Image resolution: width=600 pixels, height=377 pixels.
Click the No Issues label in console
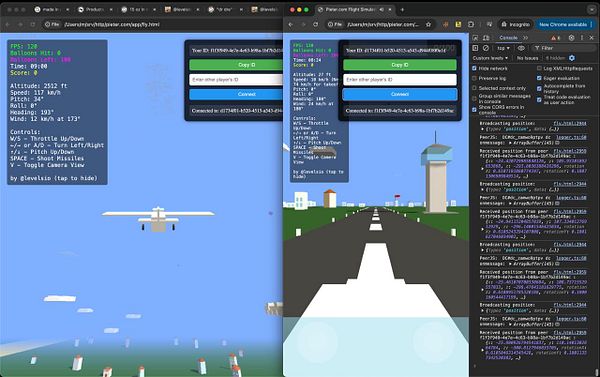(x=528, y=58)
